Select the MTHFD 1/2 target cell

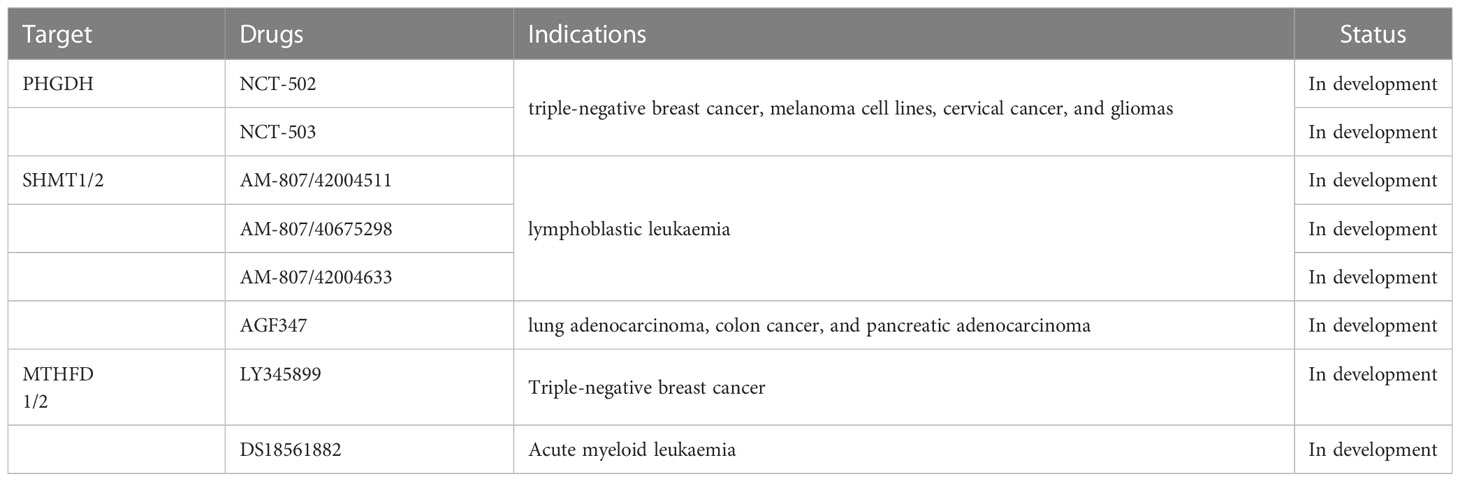coord(116,387)
